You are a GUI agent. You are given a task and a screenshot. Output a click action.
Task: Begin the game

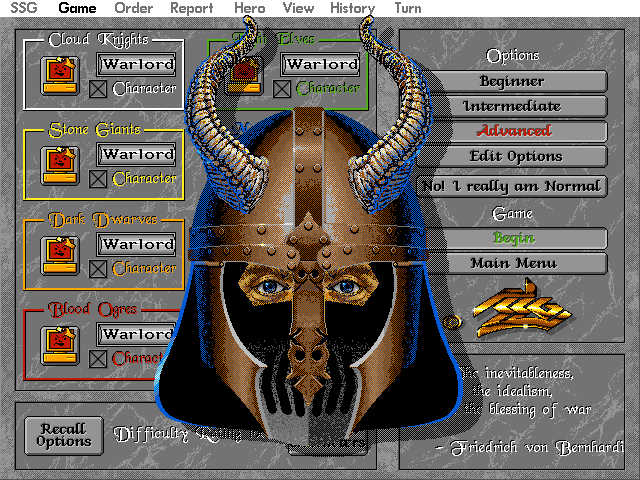point(512,238)
